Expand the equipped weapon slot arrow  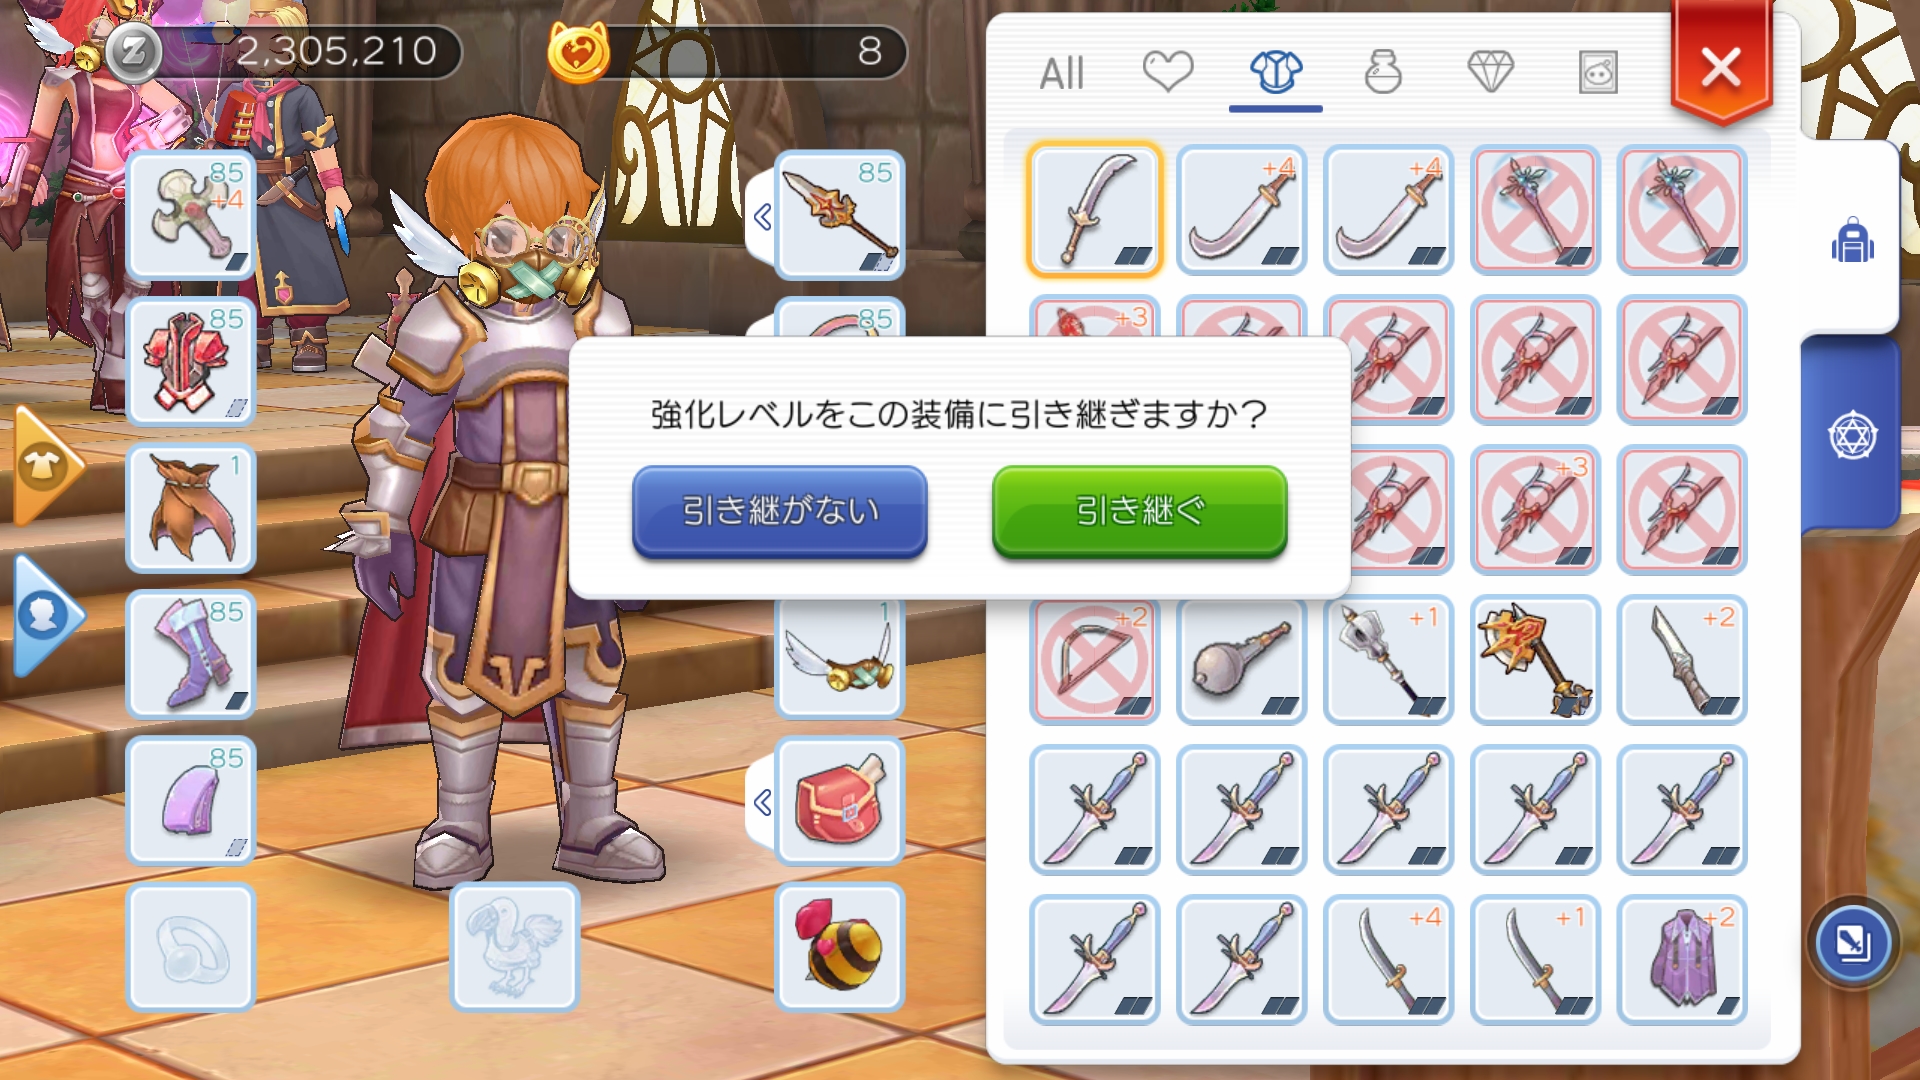(762, 216)
